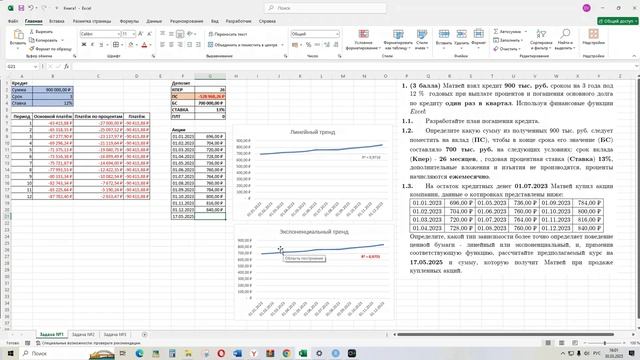Open the font size 11 dropdown

click(133, 33)
